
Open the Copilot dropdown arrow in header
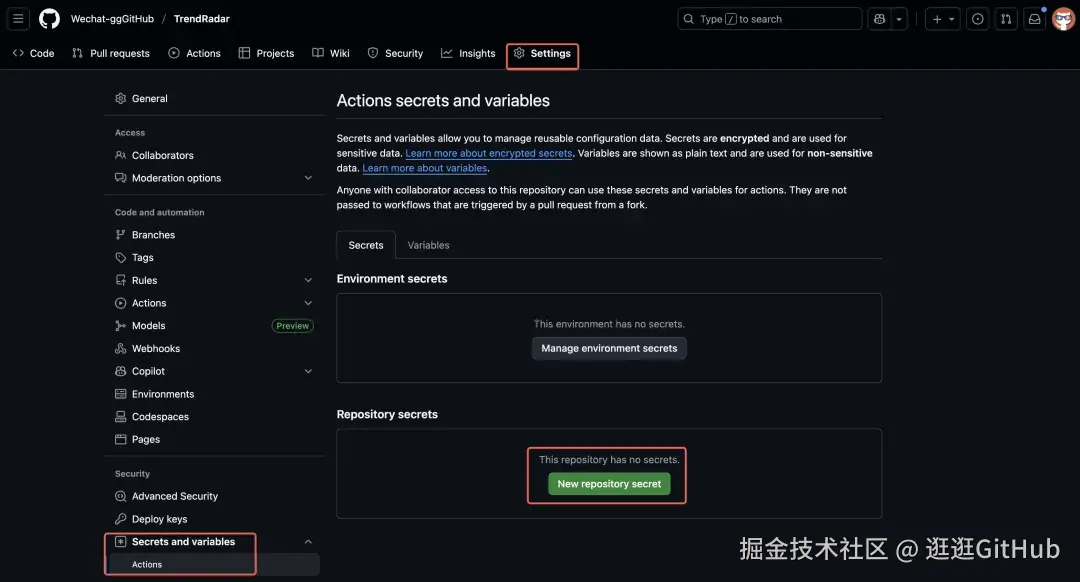pyautogui.click(x=900, y=19)
